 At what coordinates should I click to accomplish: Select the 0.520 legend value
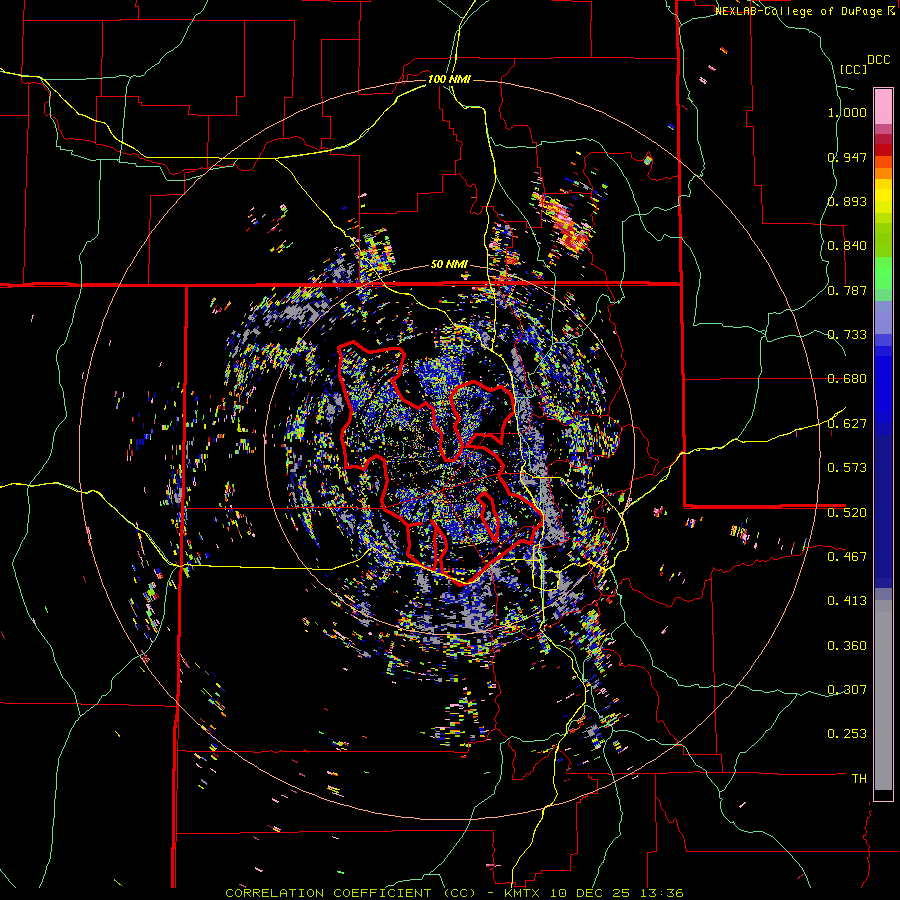coord(847,513)
